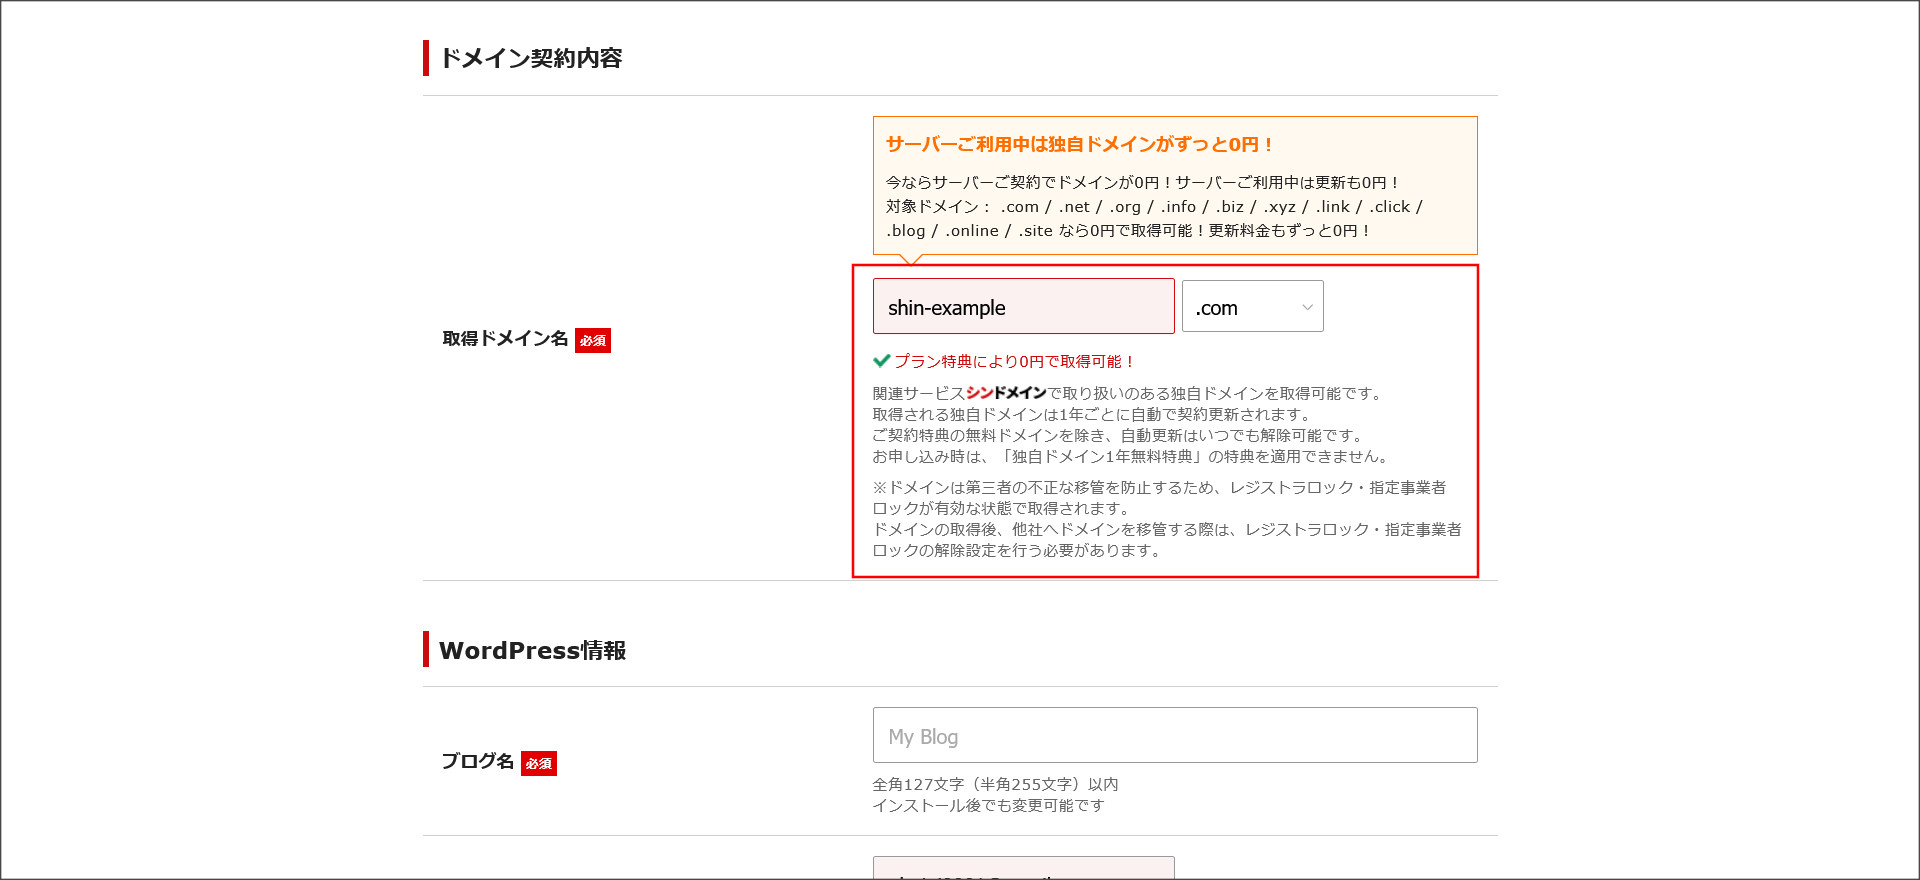Click the red bar beside ドメイン契約内容
This screenshot has width=1920, height=880.
426,58
